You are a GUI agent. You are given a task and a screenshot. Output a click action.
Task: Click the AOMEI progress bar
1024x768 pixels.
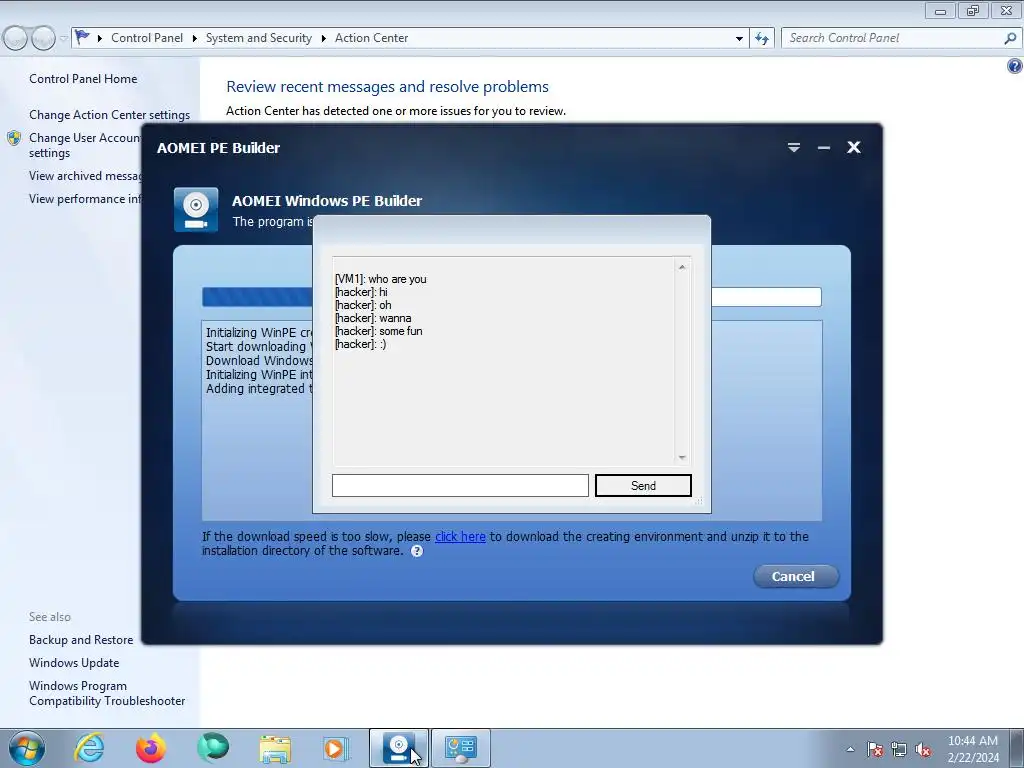pyautogui.click(x=511, y=296)
